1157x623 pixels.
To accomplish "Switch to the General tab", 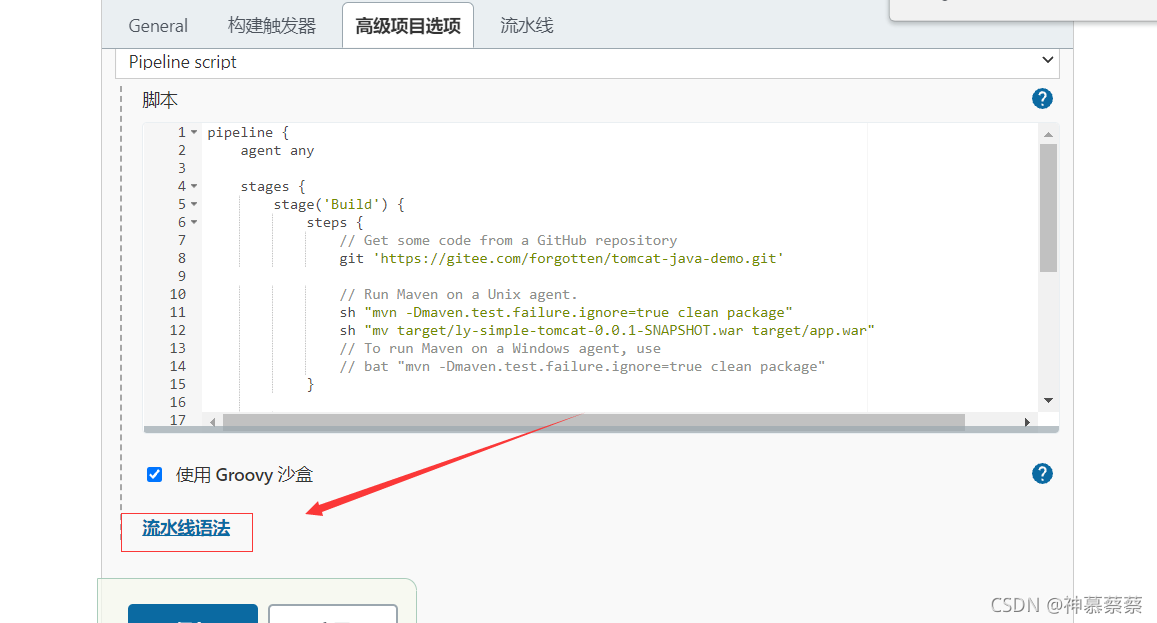I will point(158,26).
